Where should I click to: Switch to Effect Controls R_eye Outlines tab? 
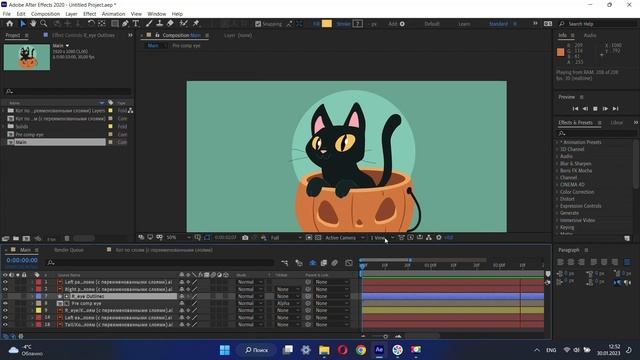(x=83, y=36)
